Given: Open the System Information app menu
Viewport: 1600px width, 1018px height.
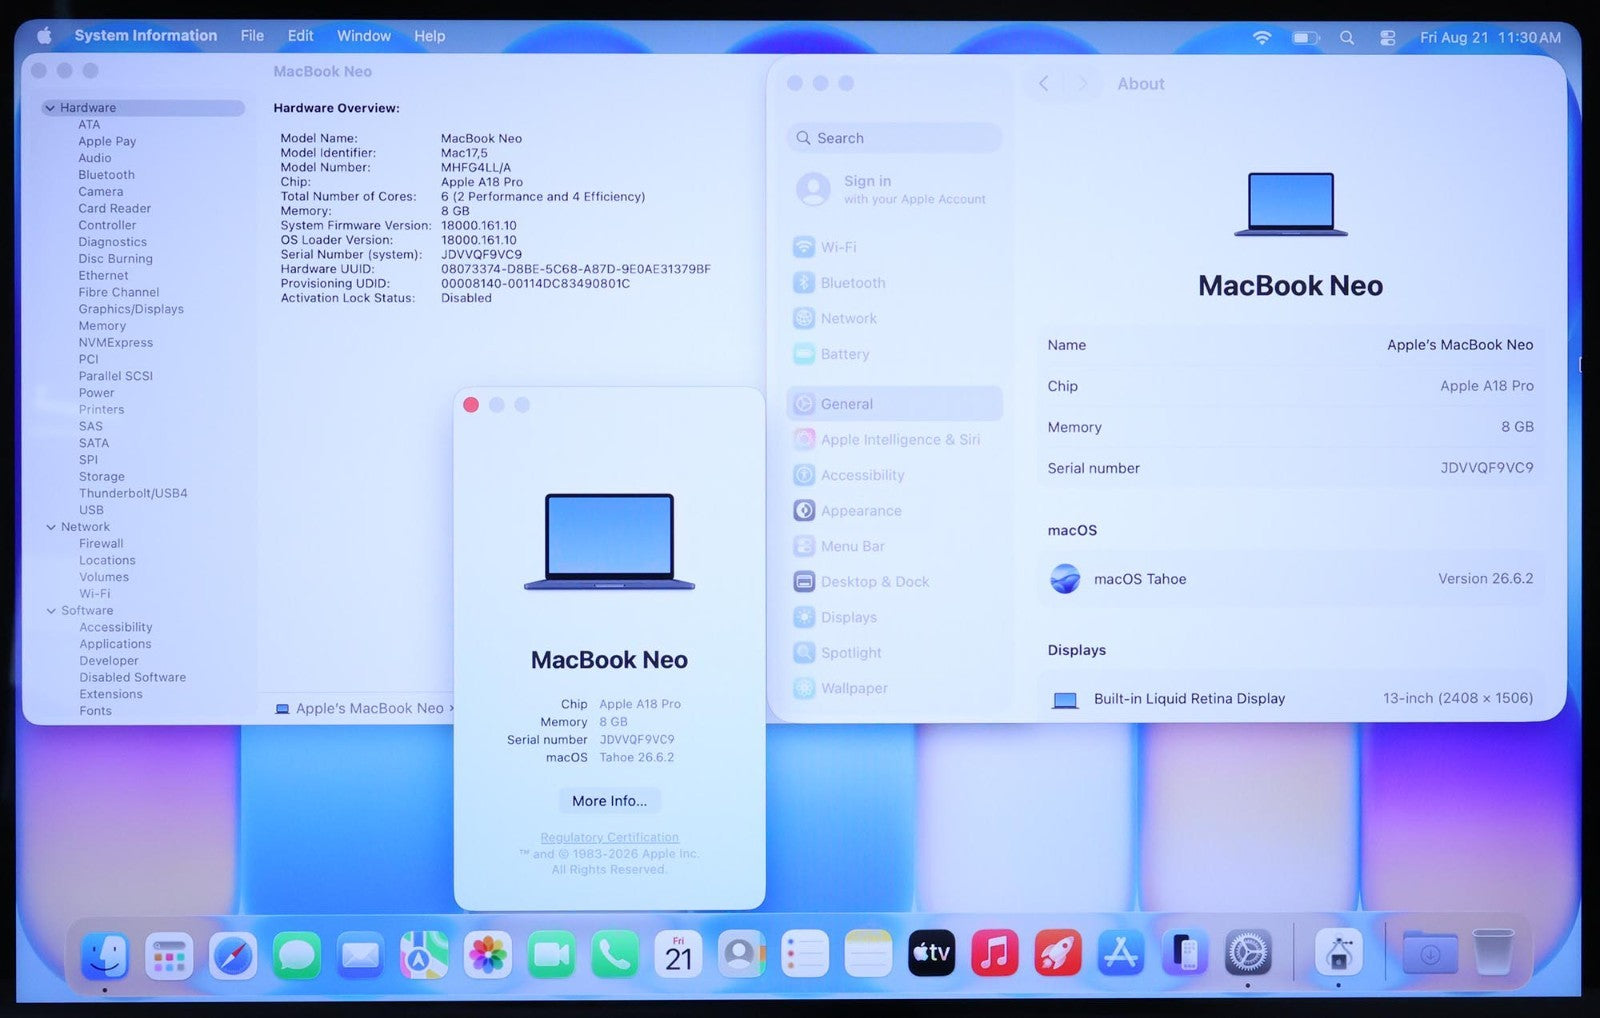Looking at the screenshot, I should pyautogui.click(x=146, y=36).
